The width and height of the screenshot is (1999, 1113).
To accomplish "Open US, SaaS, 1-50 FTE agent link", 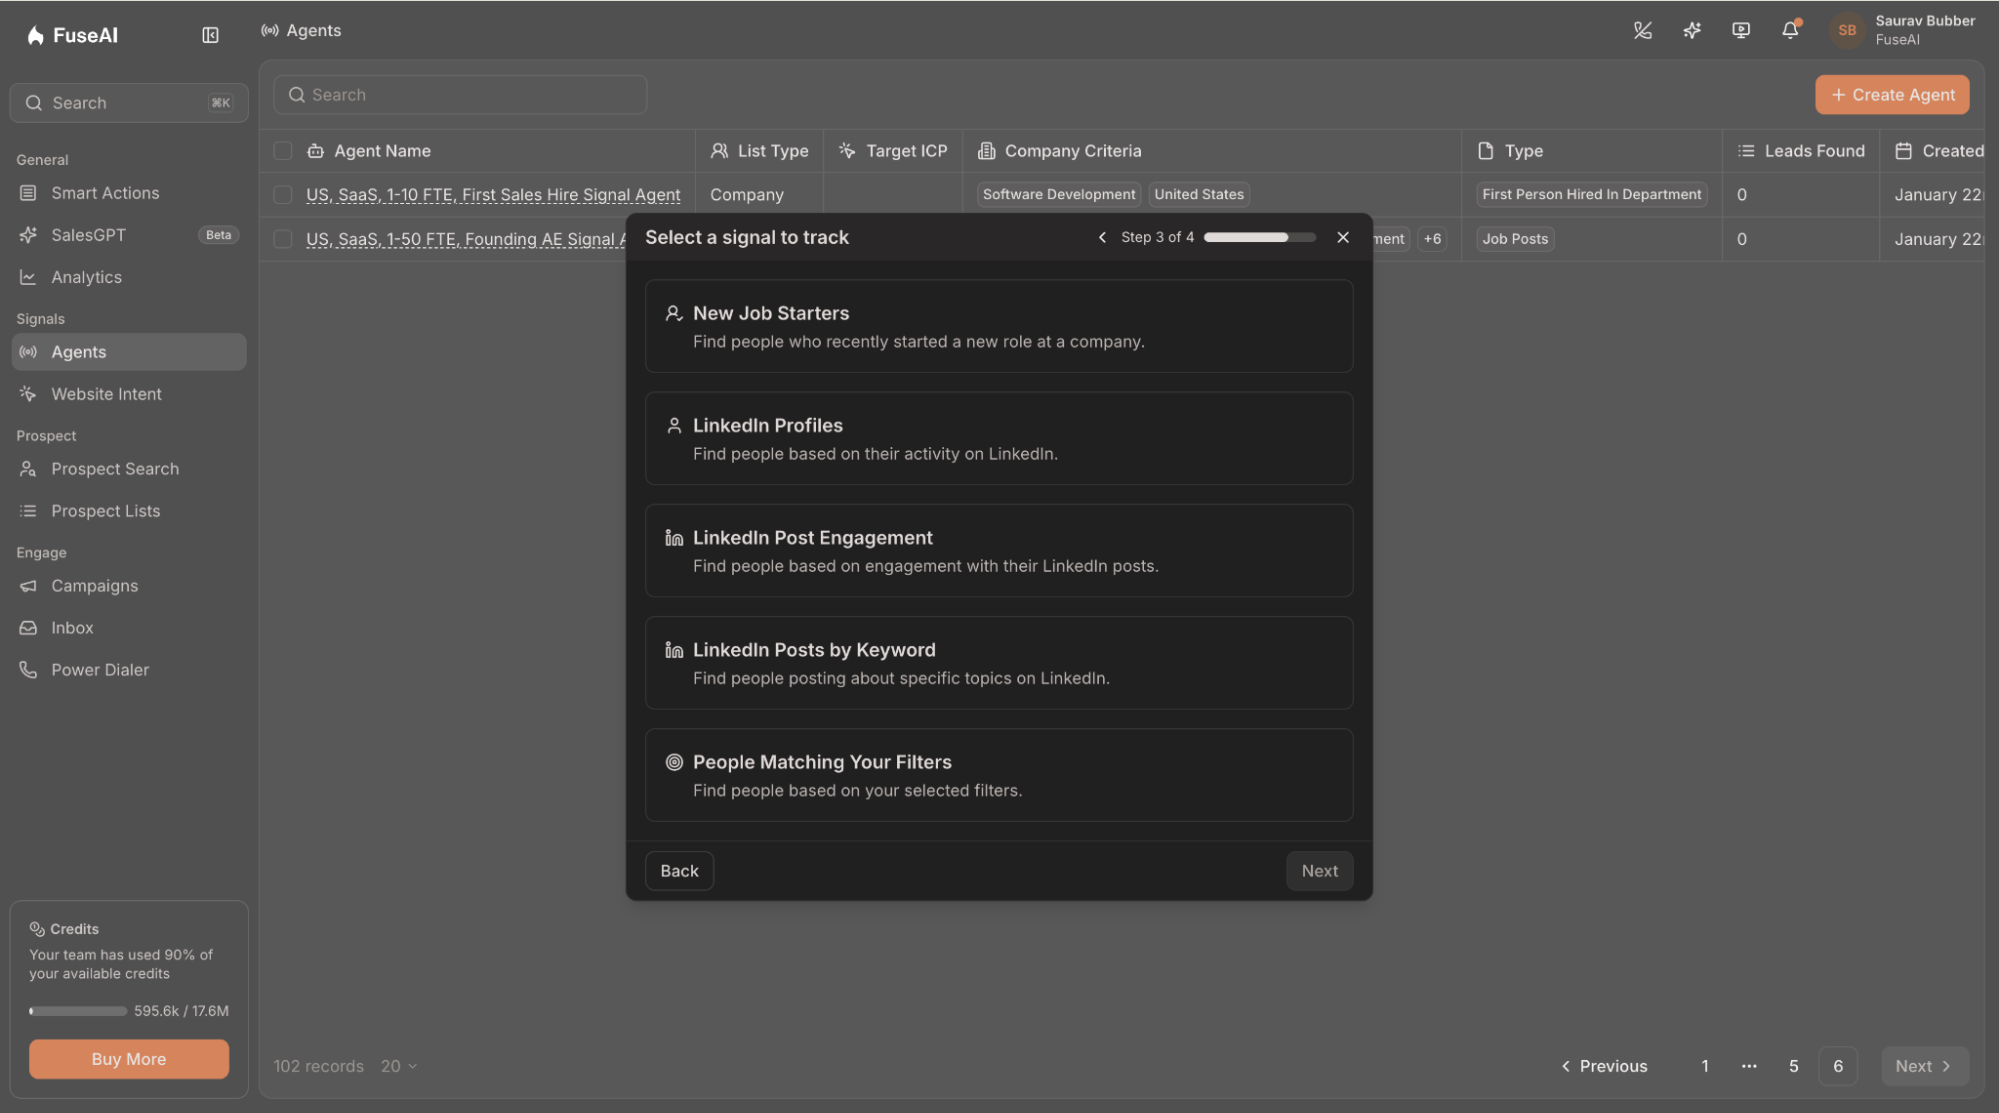I will 466,239.
